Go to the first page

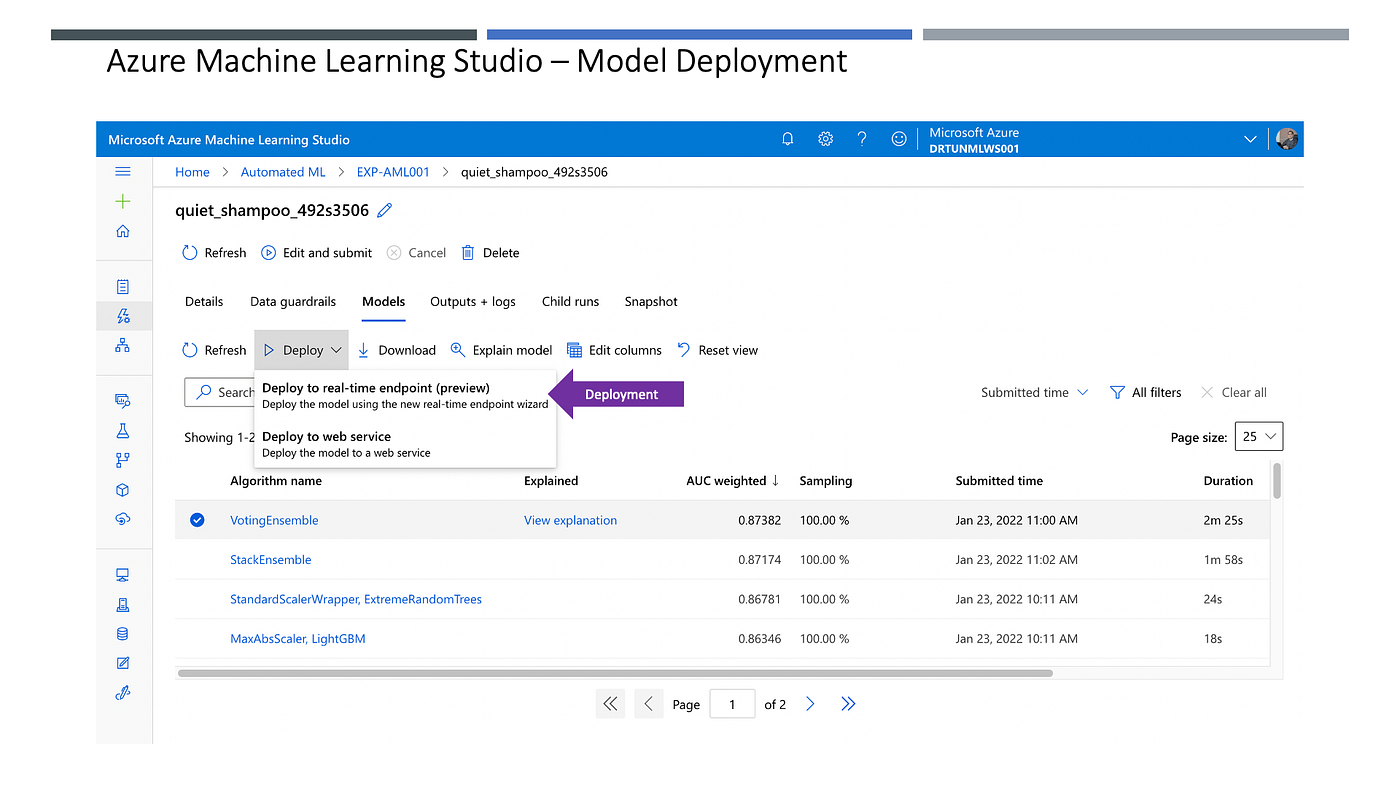610,704
